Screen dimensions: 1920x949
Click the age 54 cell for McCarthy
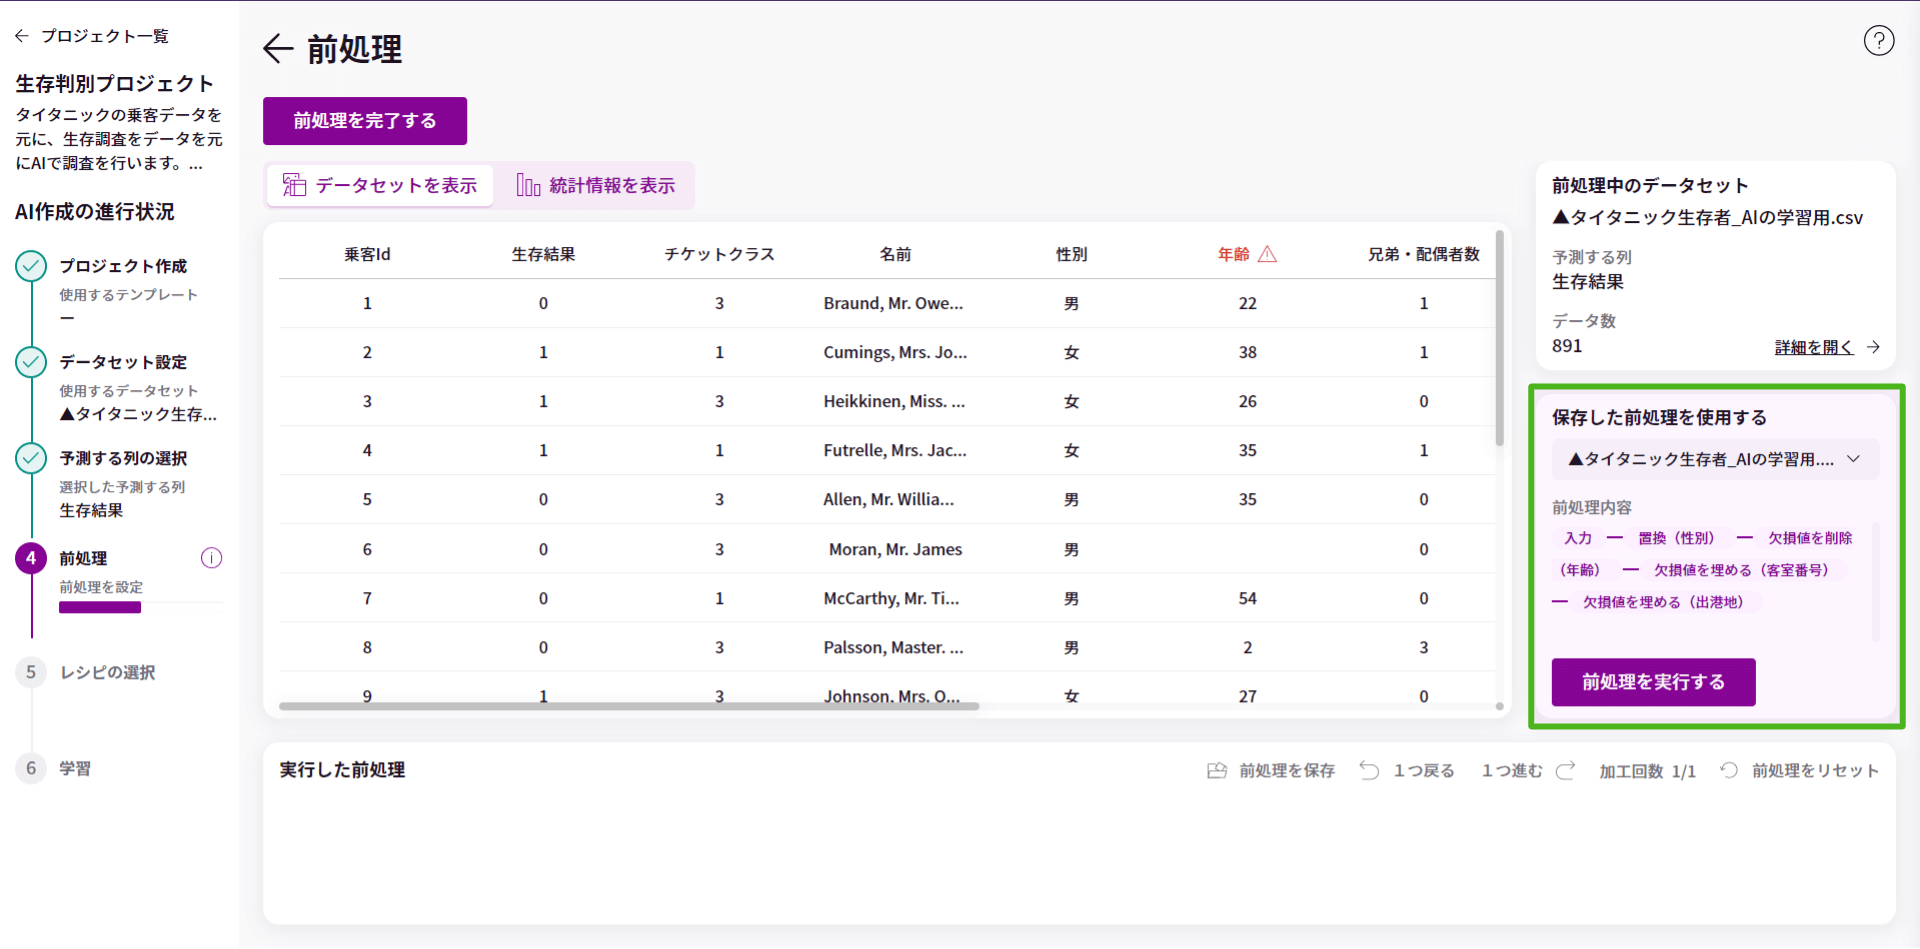coord(1247,598)
